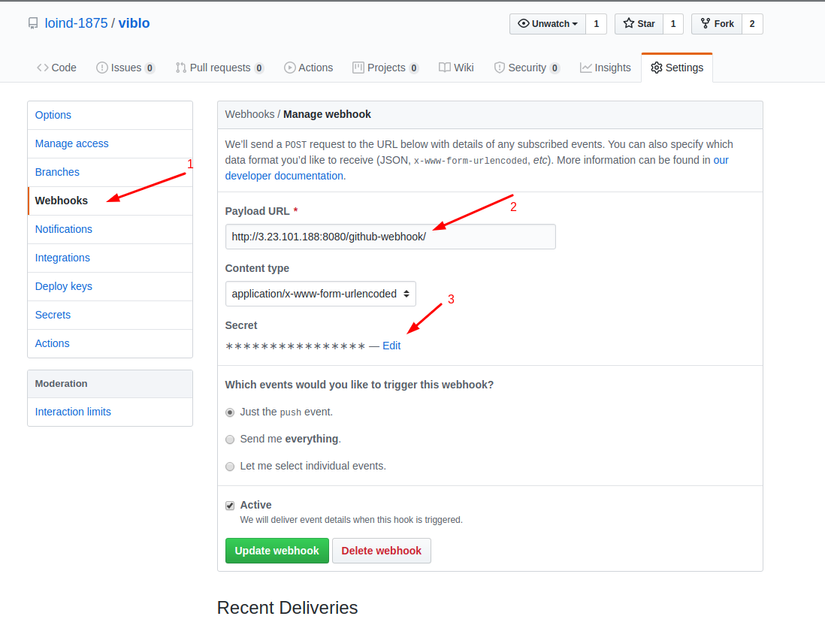The height and width of the screenshot is (625, 825).
Task: Expand the Unwatch dropdown button
Action: pos(547,24)
